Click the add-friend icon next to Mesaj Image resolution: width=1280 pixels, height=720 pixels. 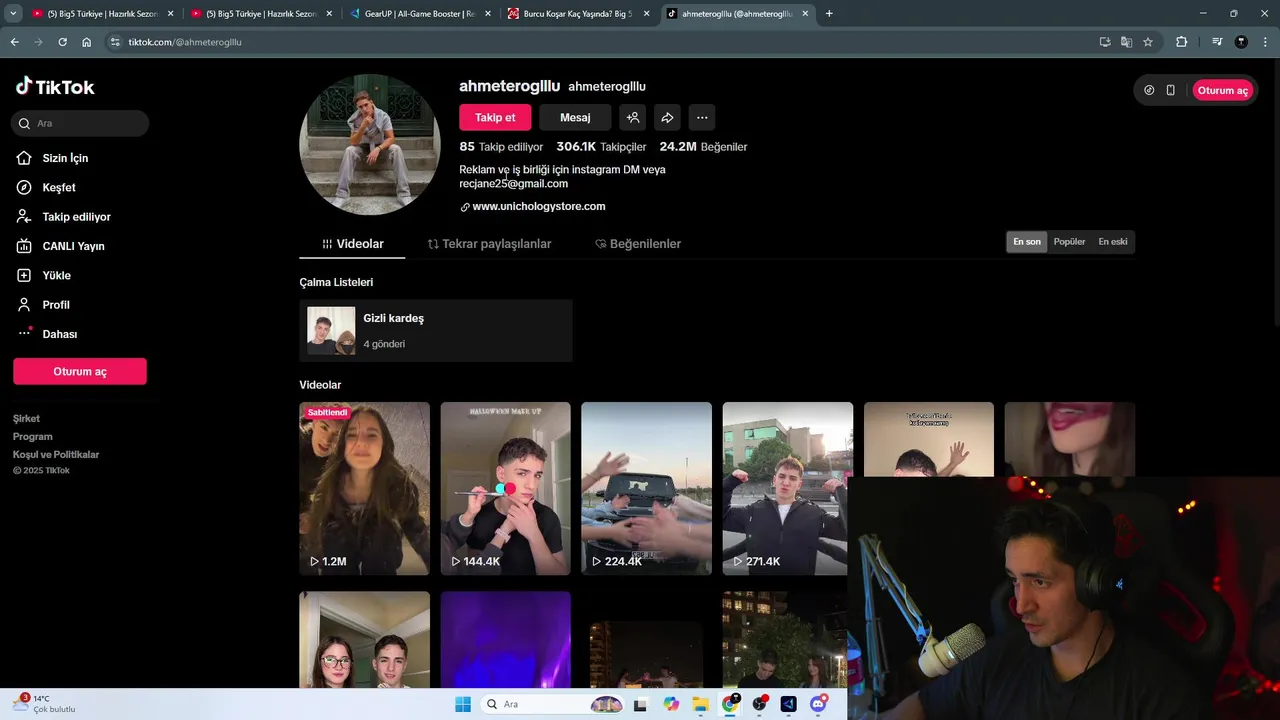point(632,117)
